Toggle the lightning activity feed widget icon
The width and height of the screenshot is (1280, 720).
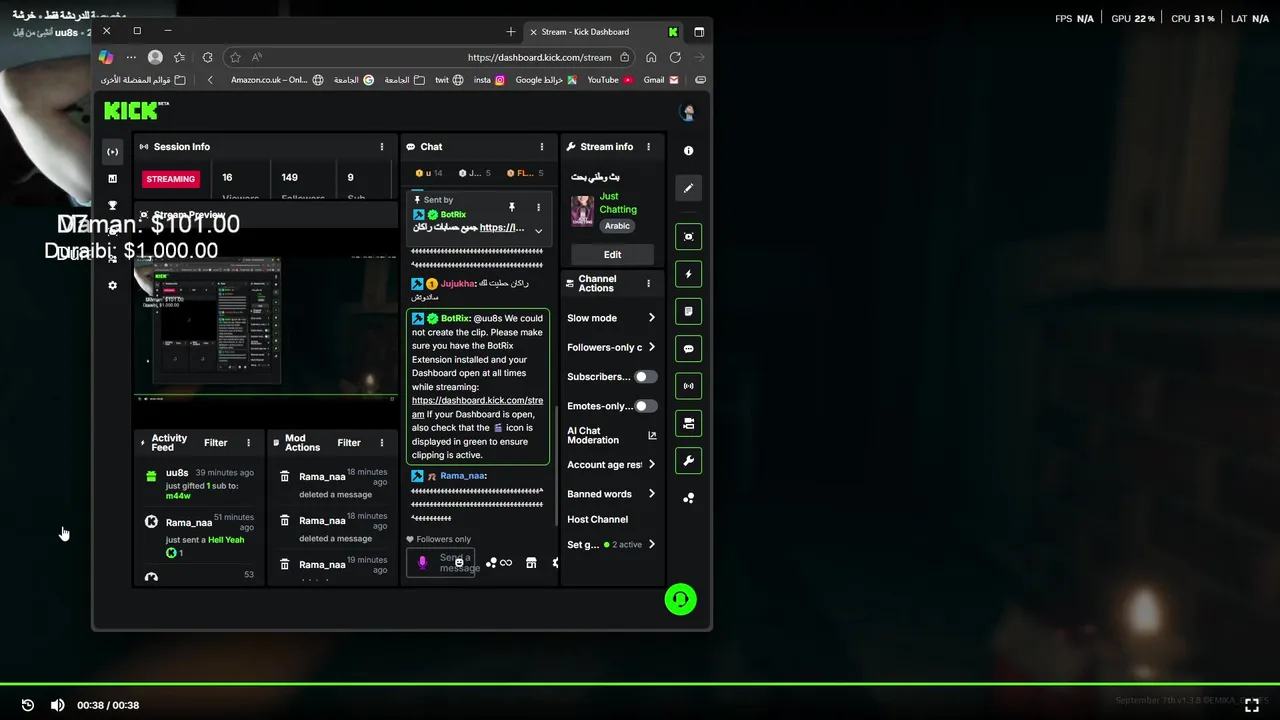point(688,274)
